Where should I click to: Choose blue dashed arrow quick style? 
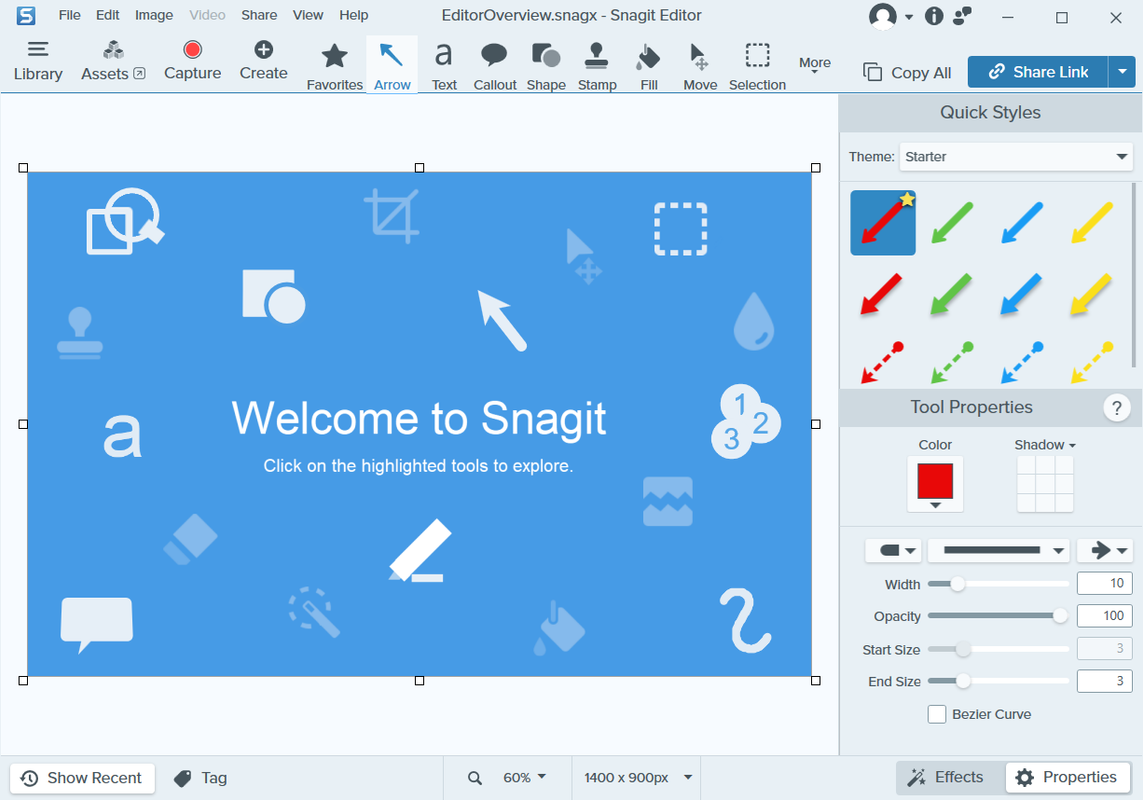pos(1022,362)
